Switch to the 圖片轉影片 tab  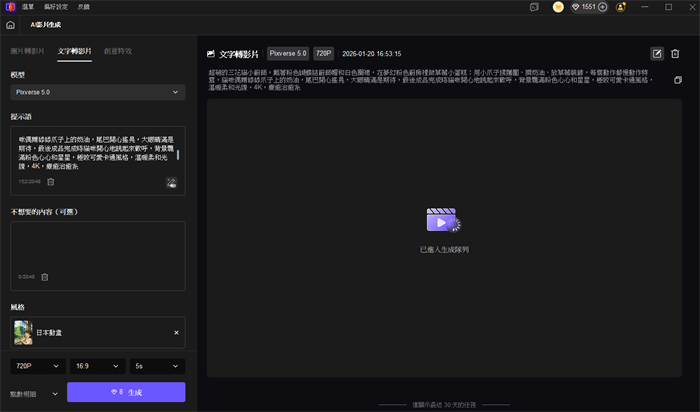pyautogui.click(x=27, y=51)
